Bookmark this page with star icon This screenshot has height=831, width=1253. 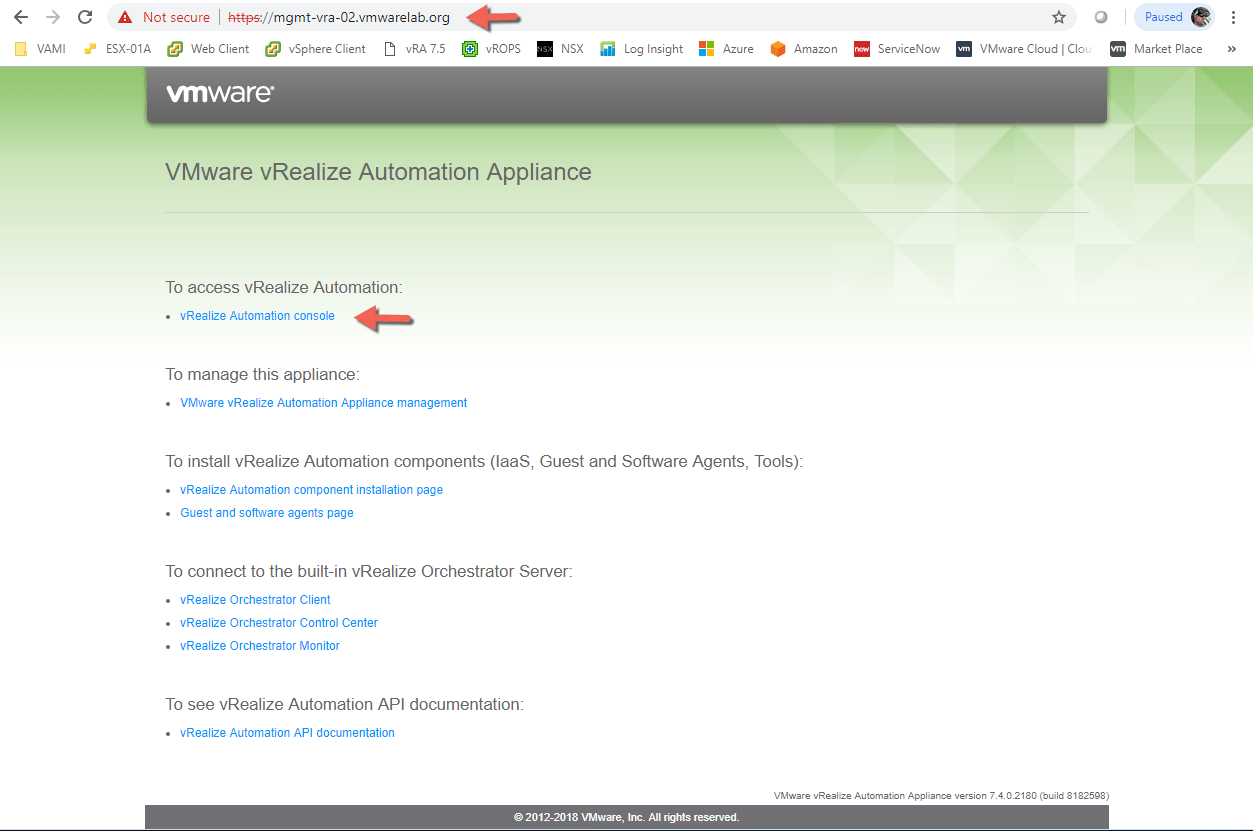(x=1058, y=17)
